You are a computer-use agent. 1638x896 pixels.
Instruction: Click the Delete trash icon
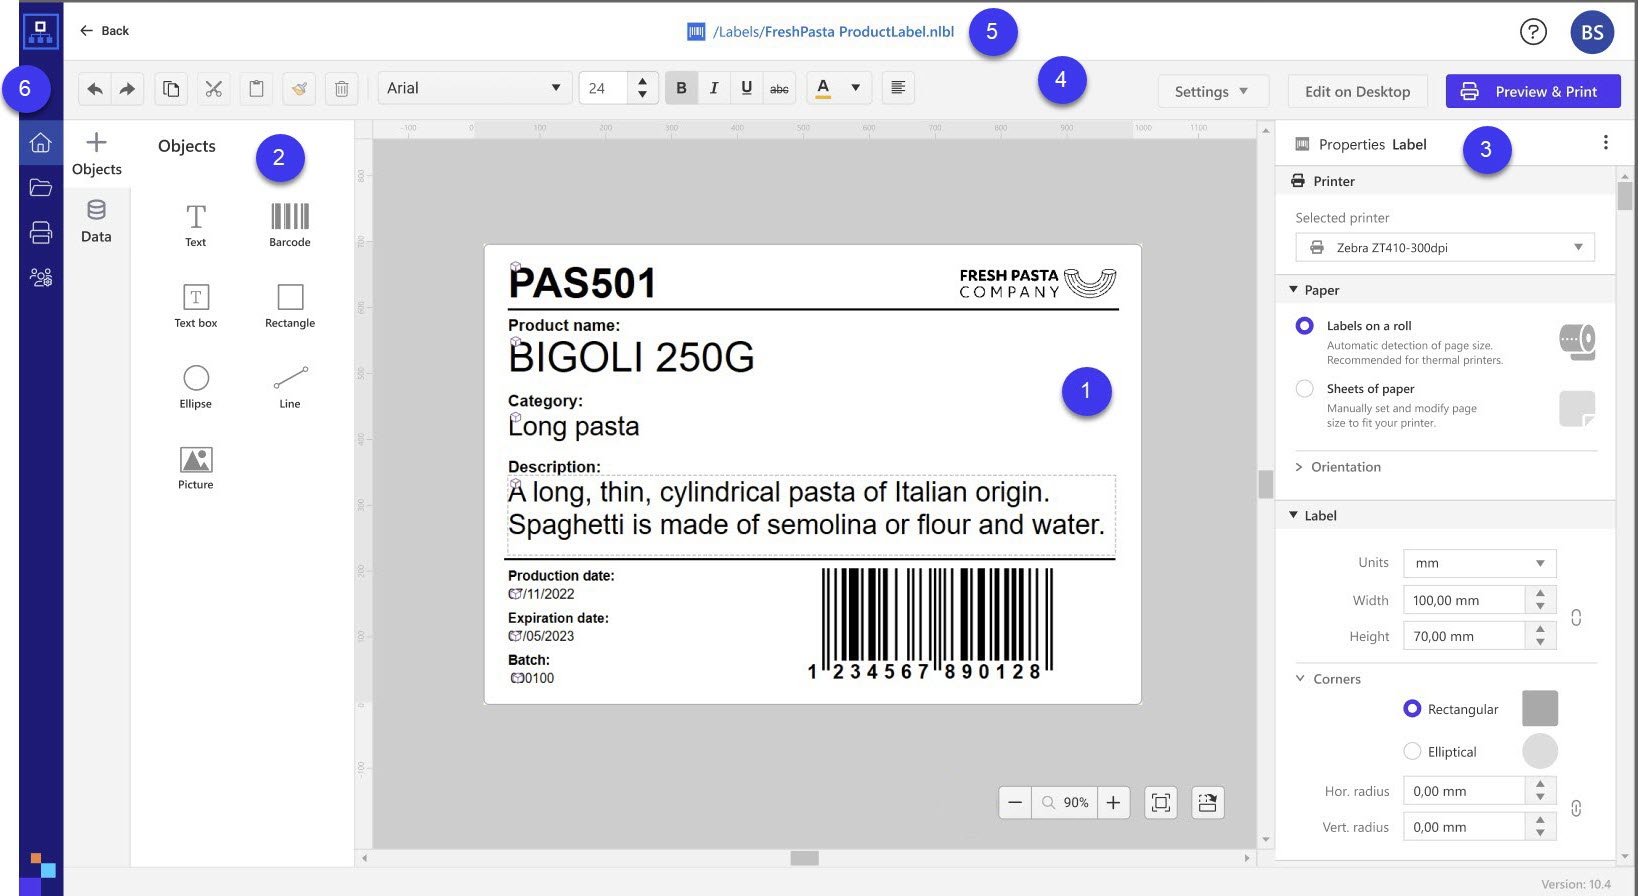341,89
